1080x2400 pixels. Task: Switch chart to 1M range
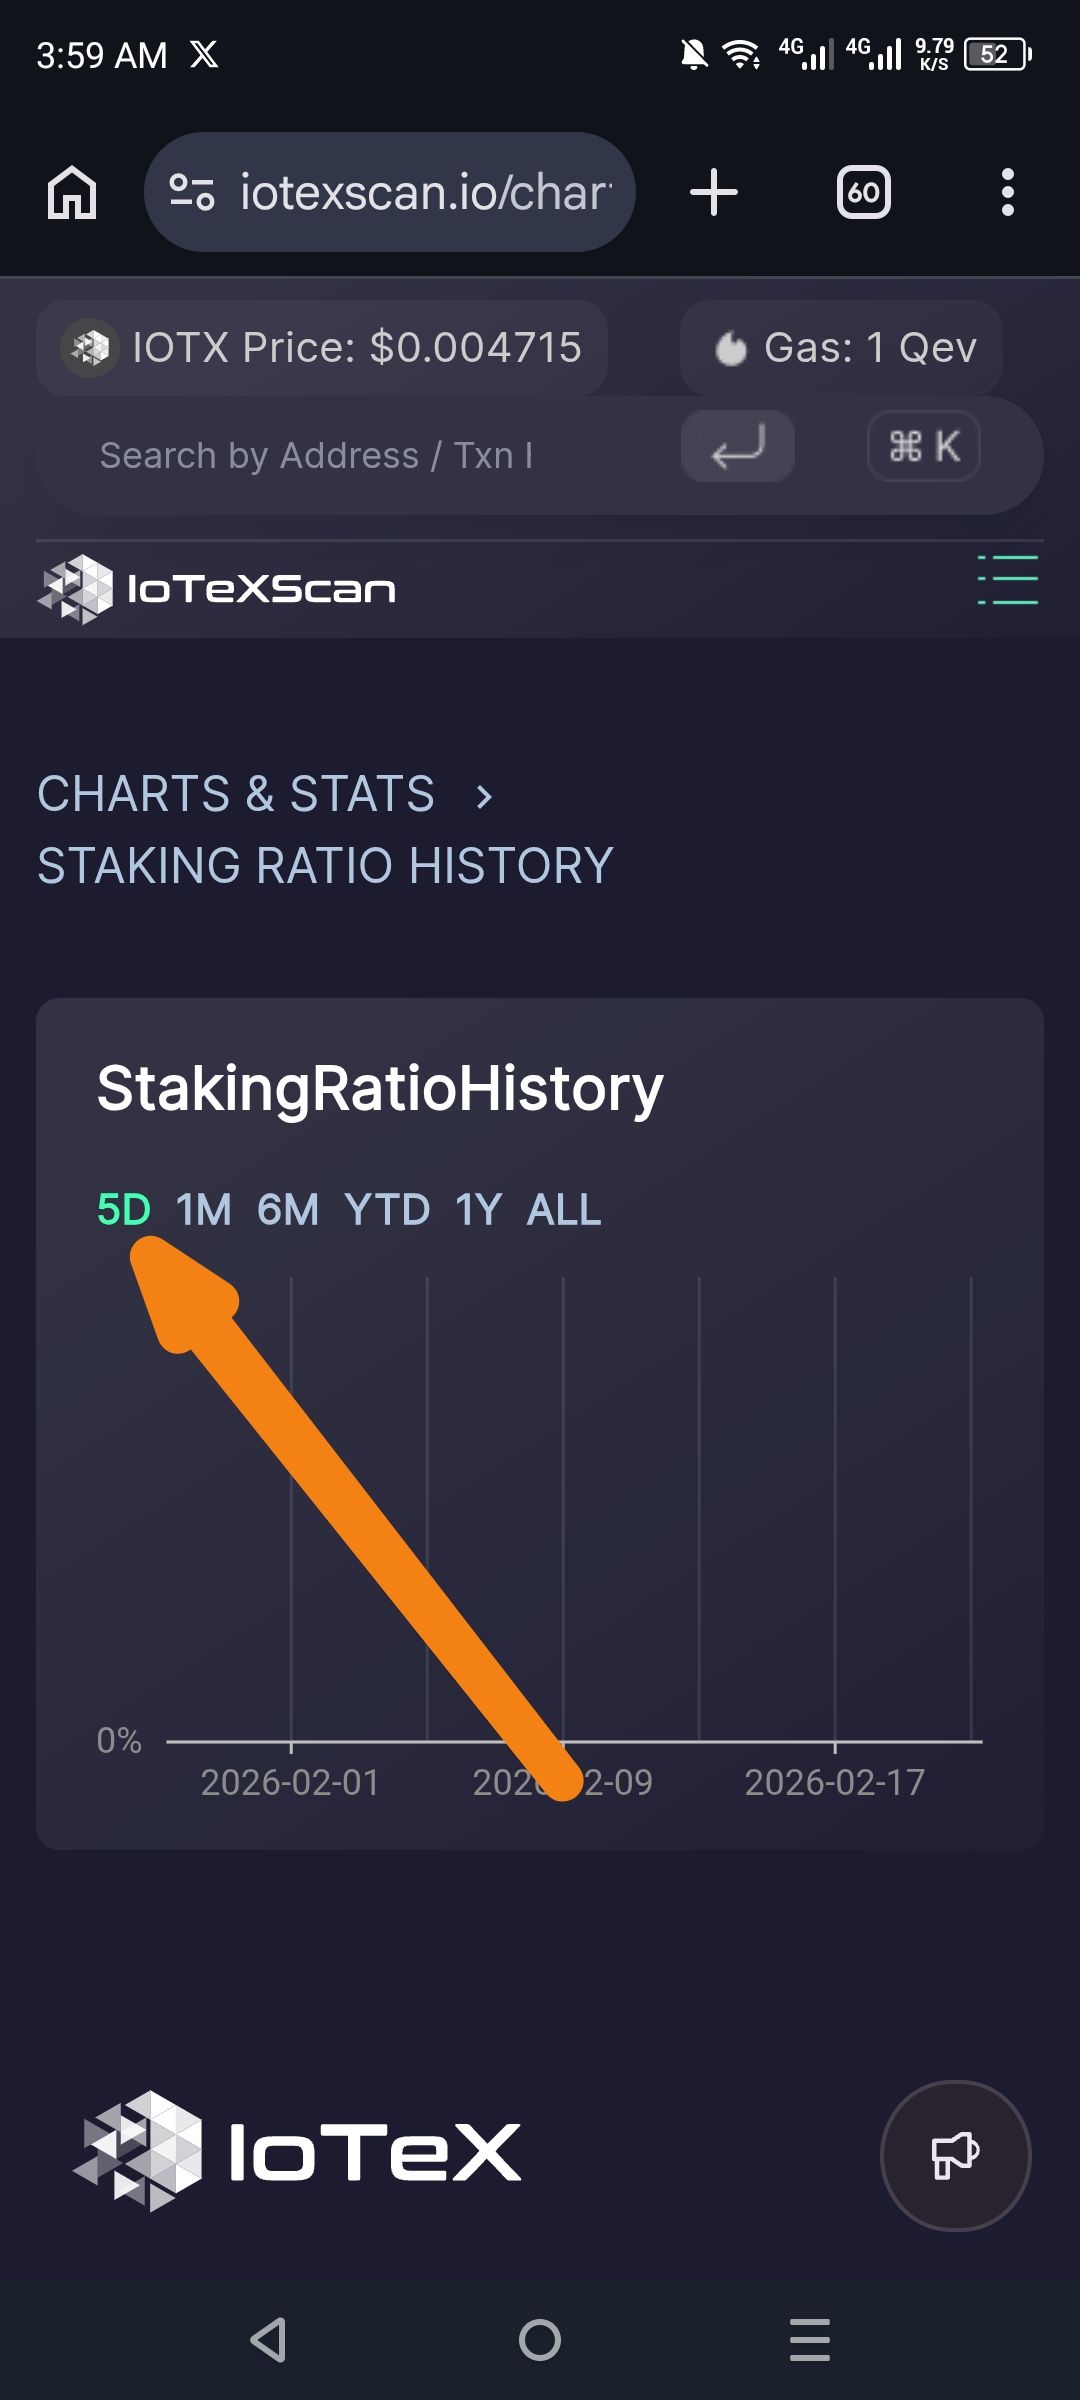coord(204,1210)
